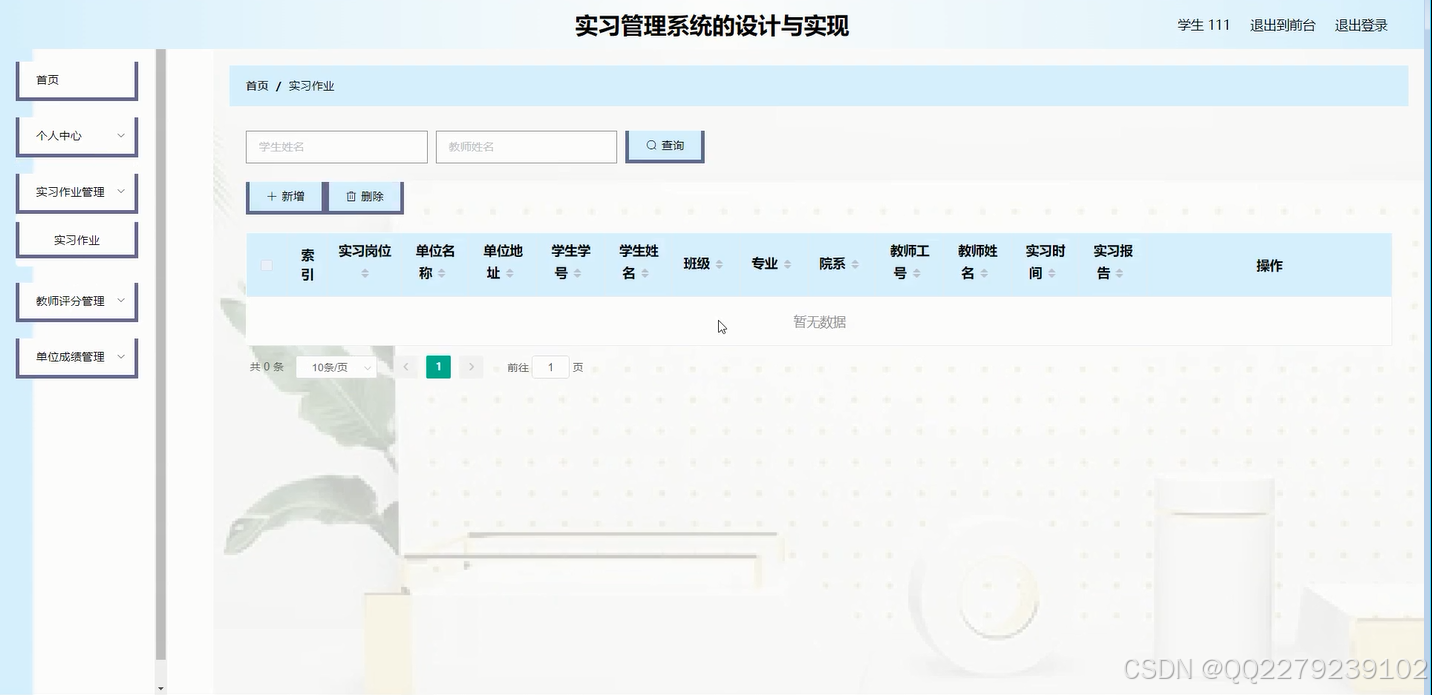Screen dimensions: 1432x695
Task: Click the previous page arrow in pagination
Action: pyautogui.click(x=405, y=367)
